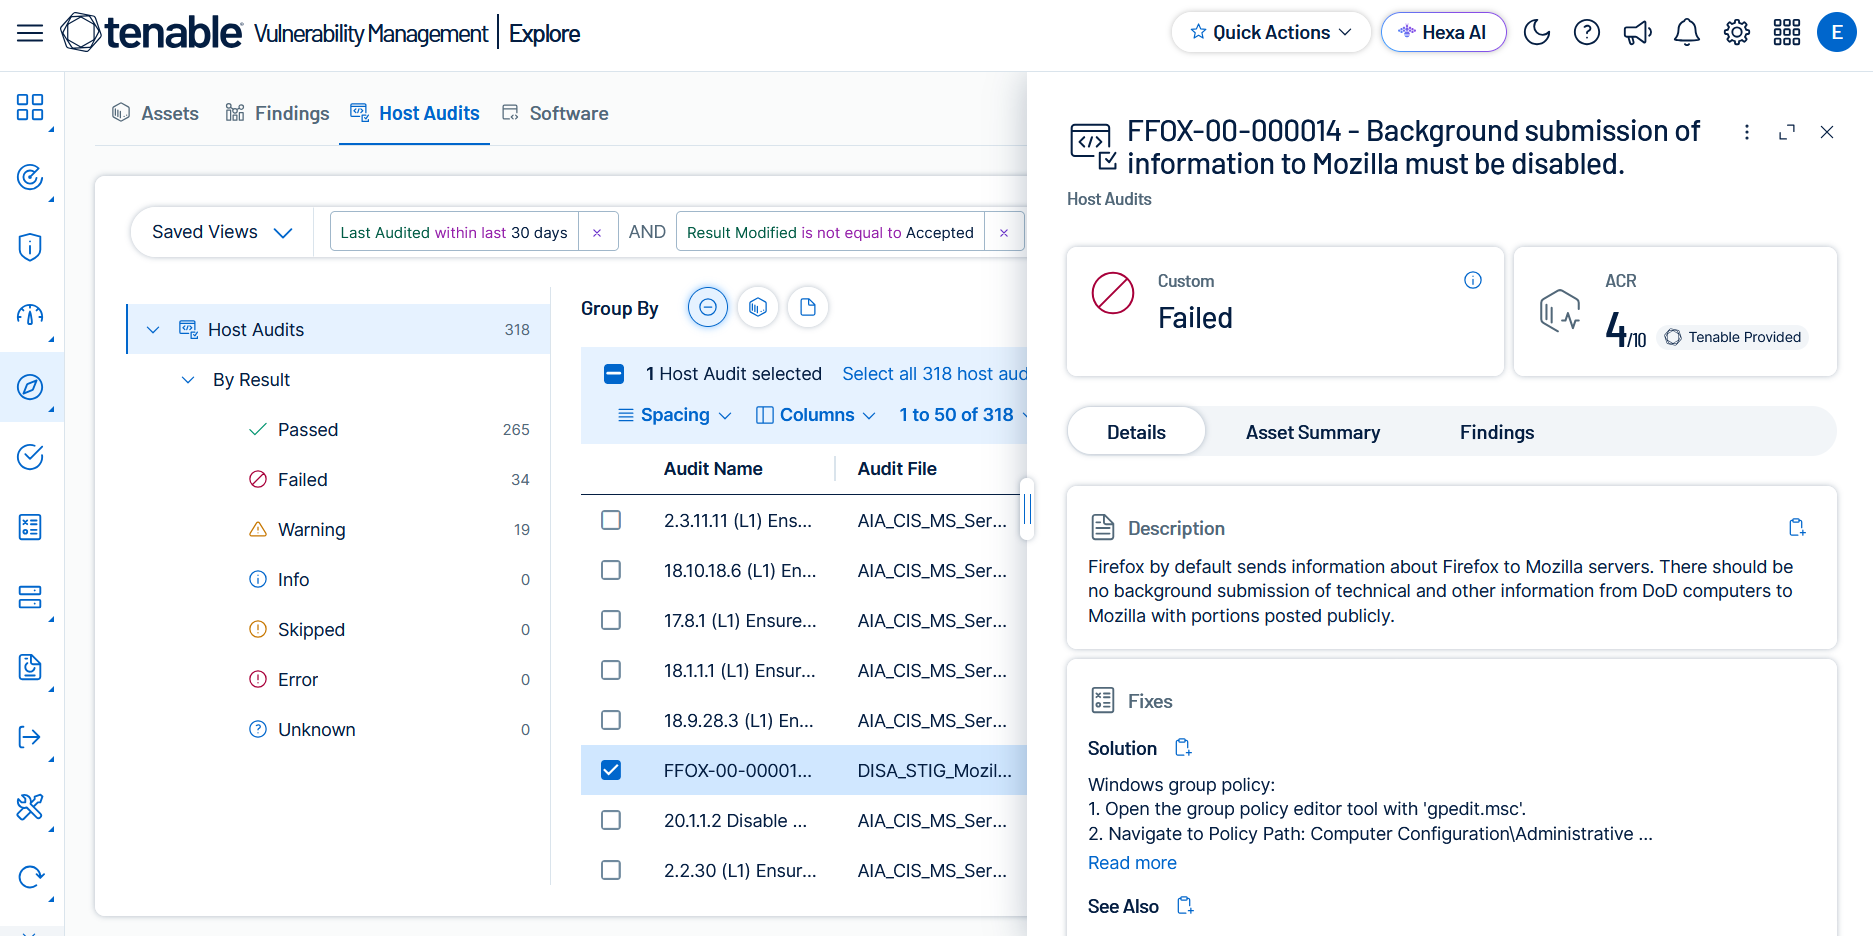Toggle dark mode moon icon
Viewport: 1873px width, 936px height.
(x=1537, y=33)
